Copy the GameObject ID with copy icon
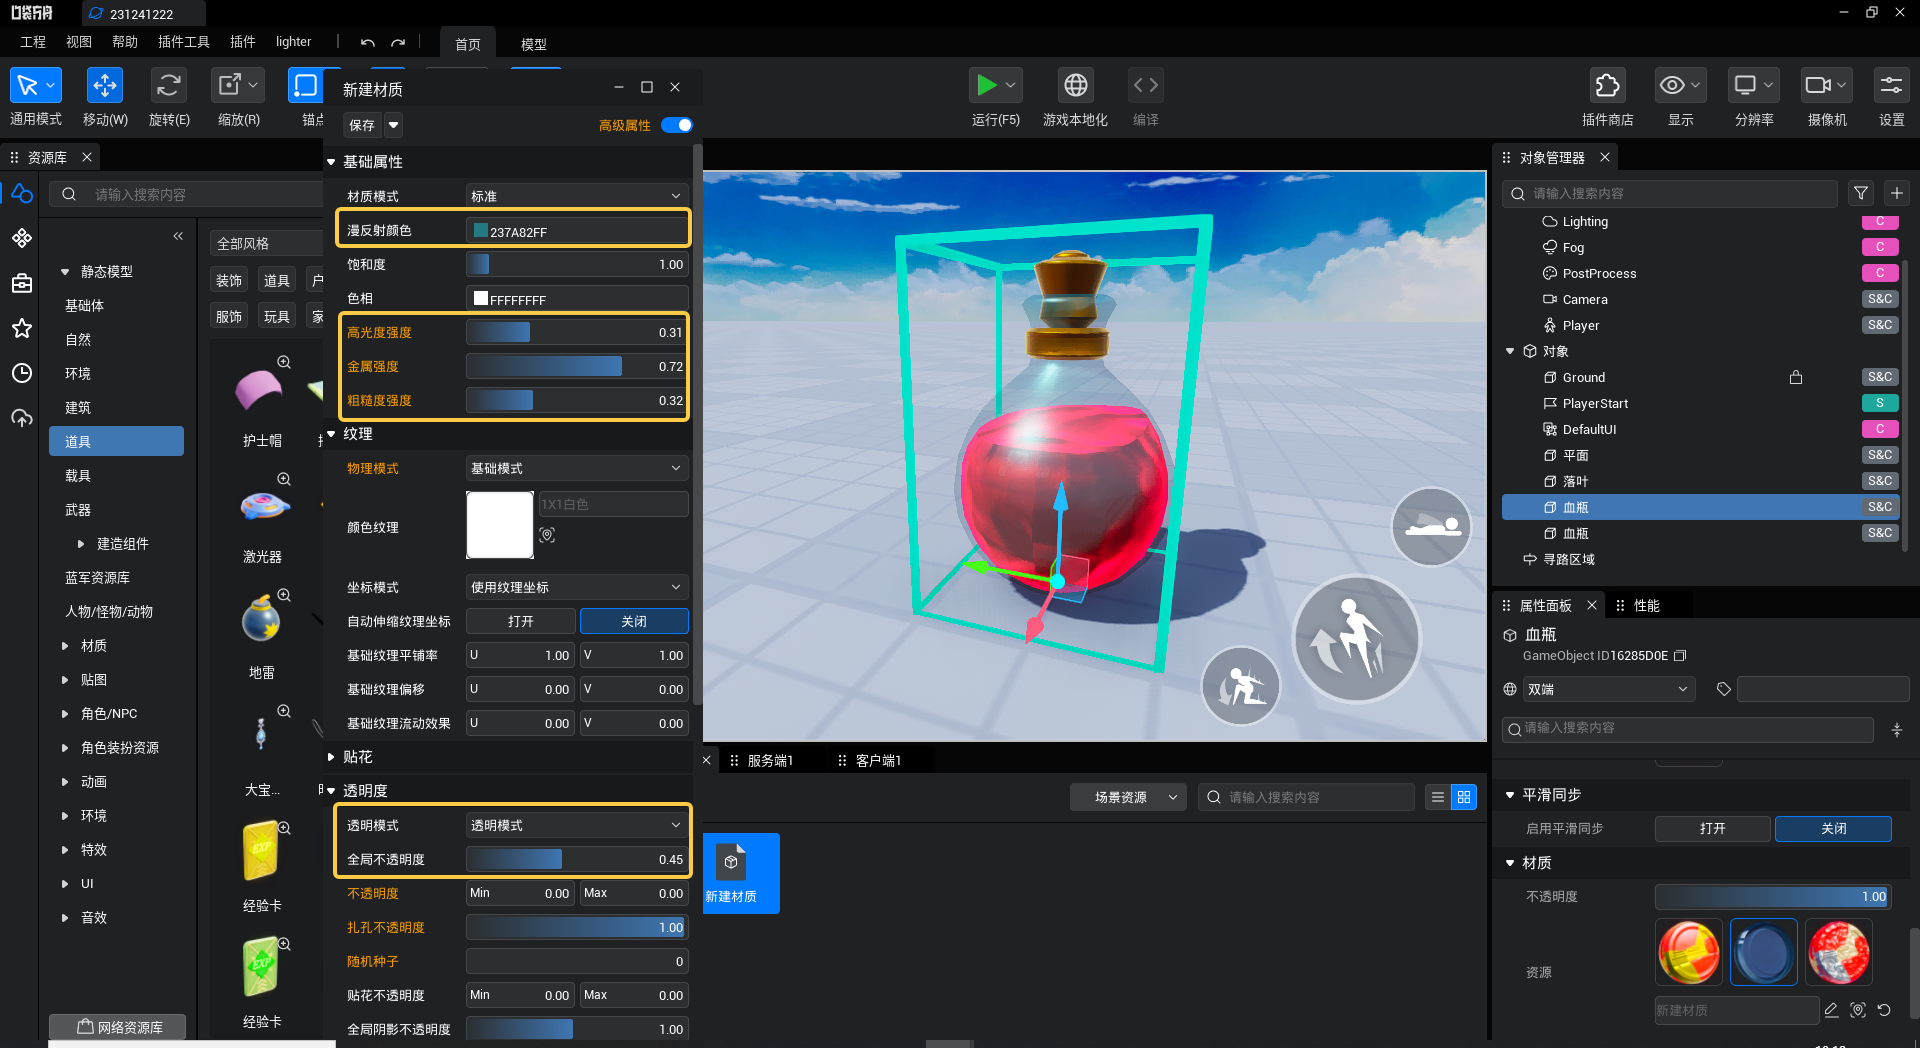Image resolution: width=1920 pixels, height=1048 pixels. pos(1681,656)
